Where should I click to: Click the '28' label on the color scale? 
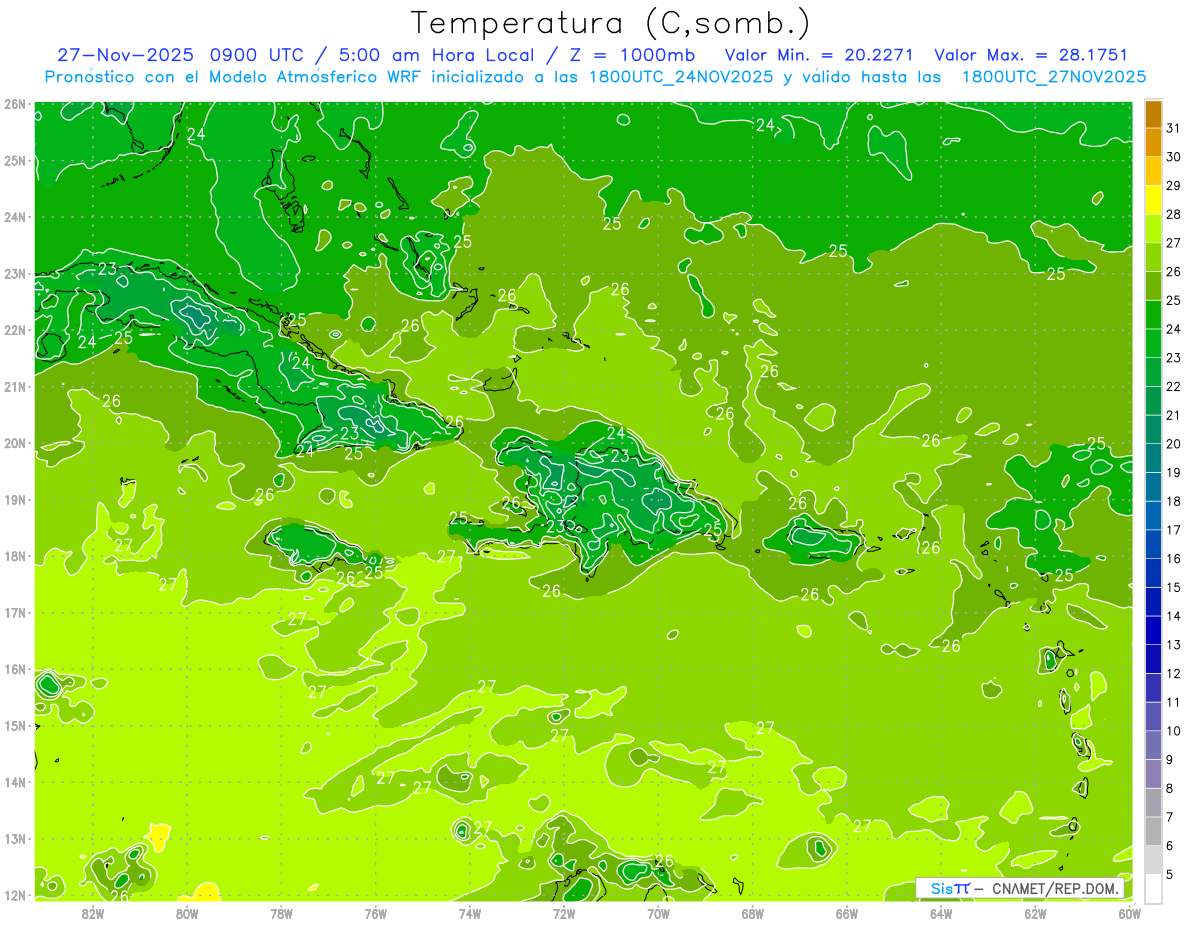point(1173,214)
